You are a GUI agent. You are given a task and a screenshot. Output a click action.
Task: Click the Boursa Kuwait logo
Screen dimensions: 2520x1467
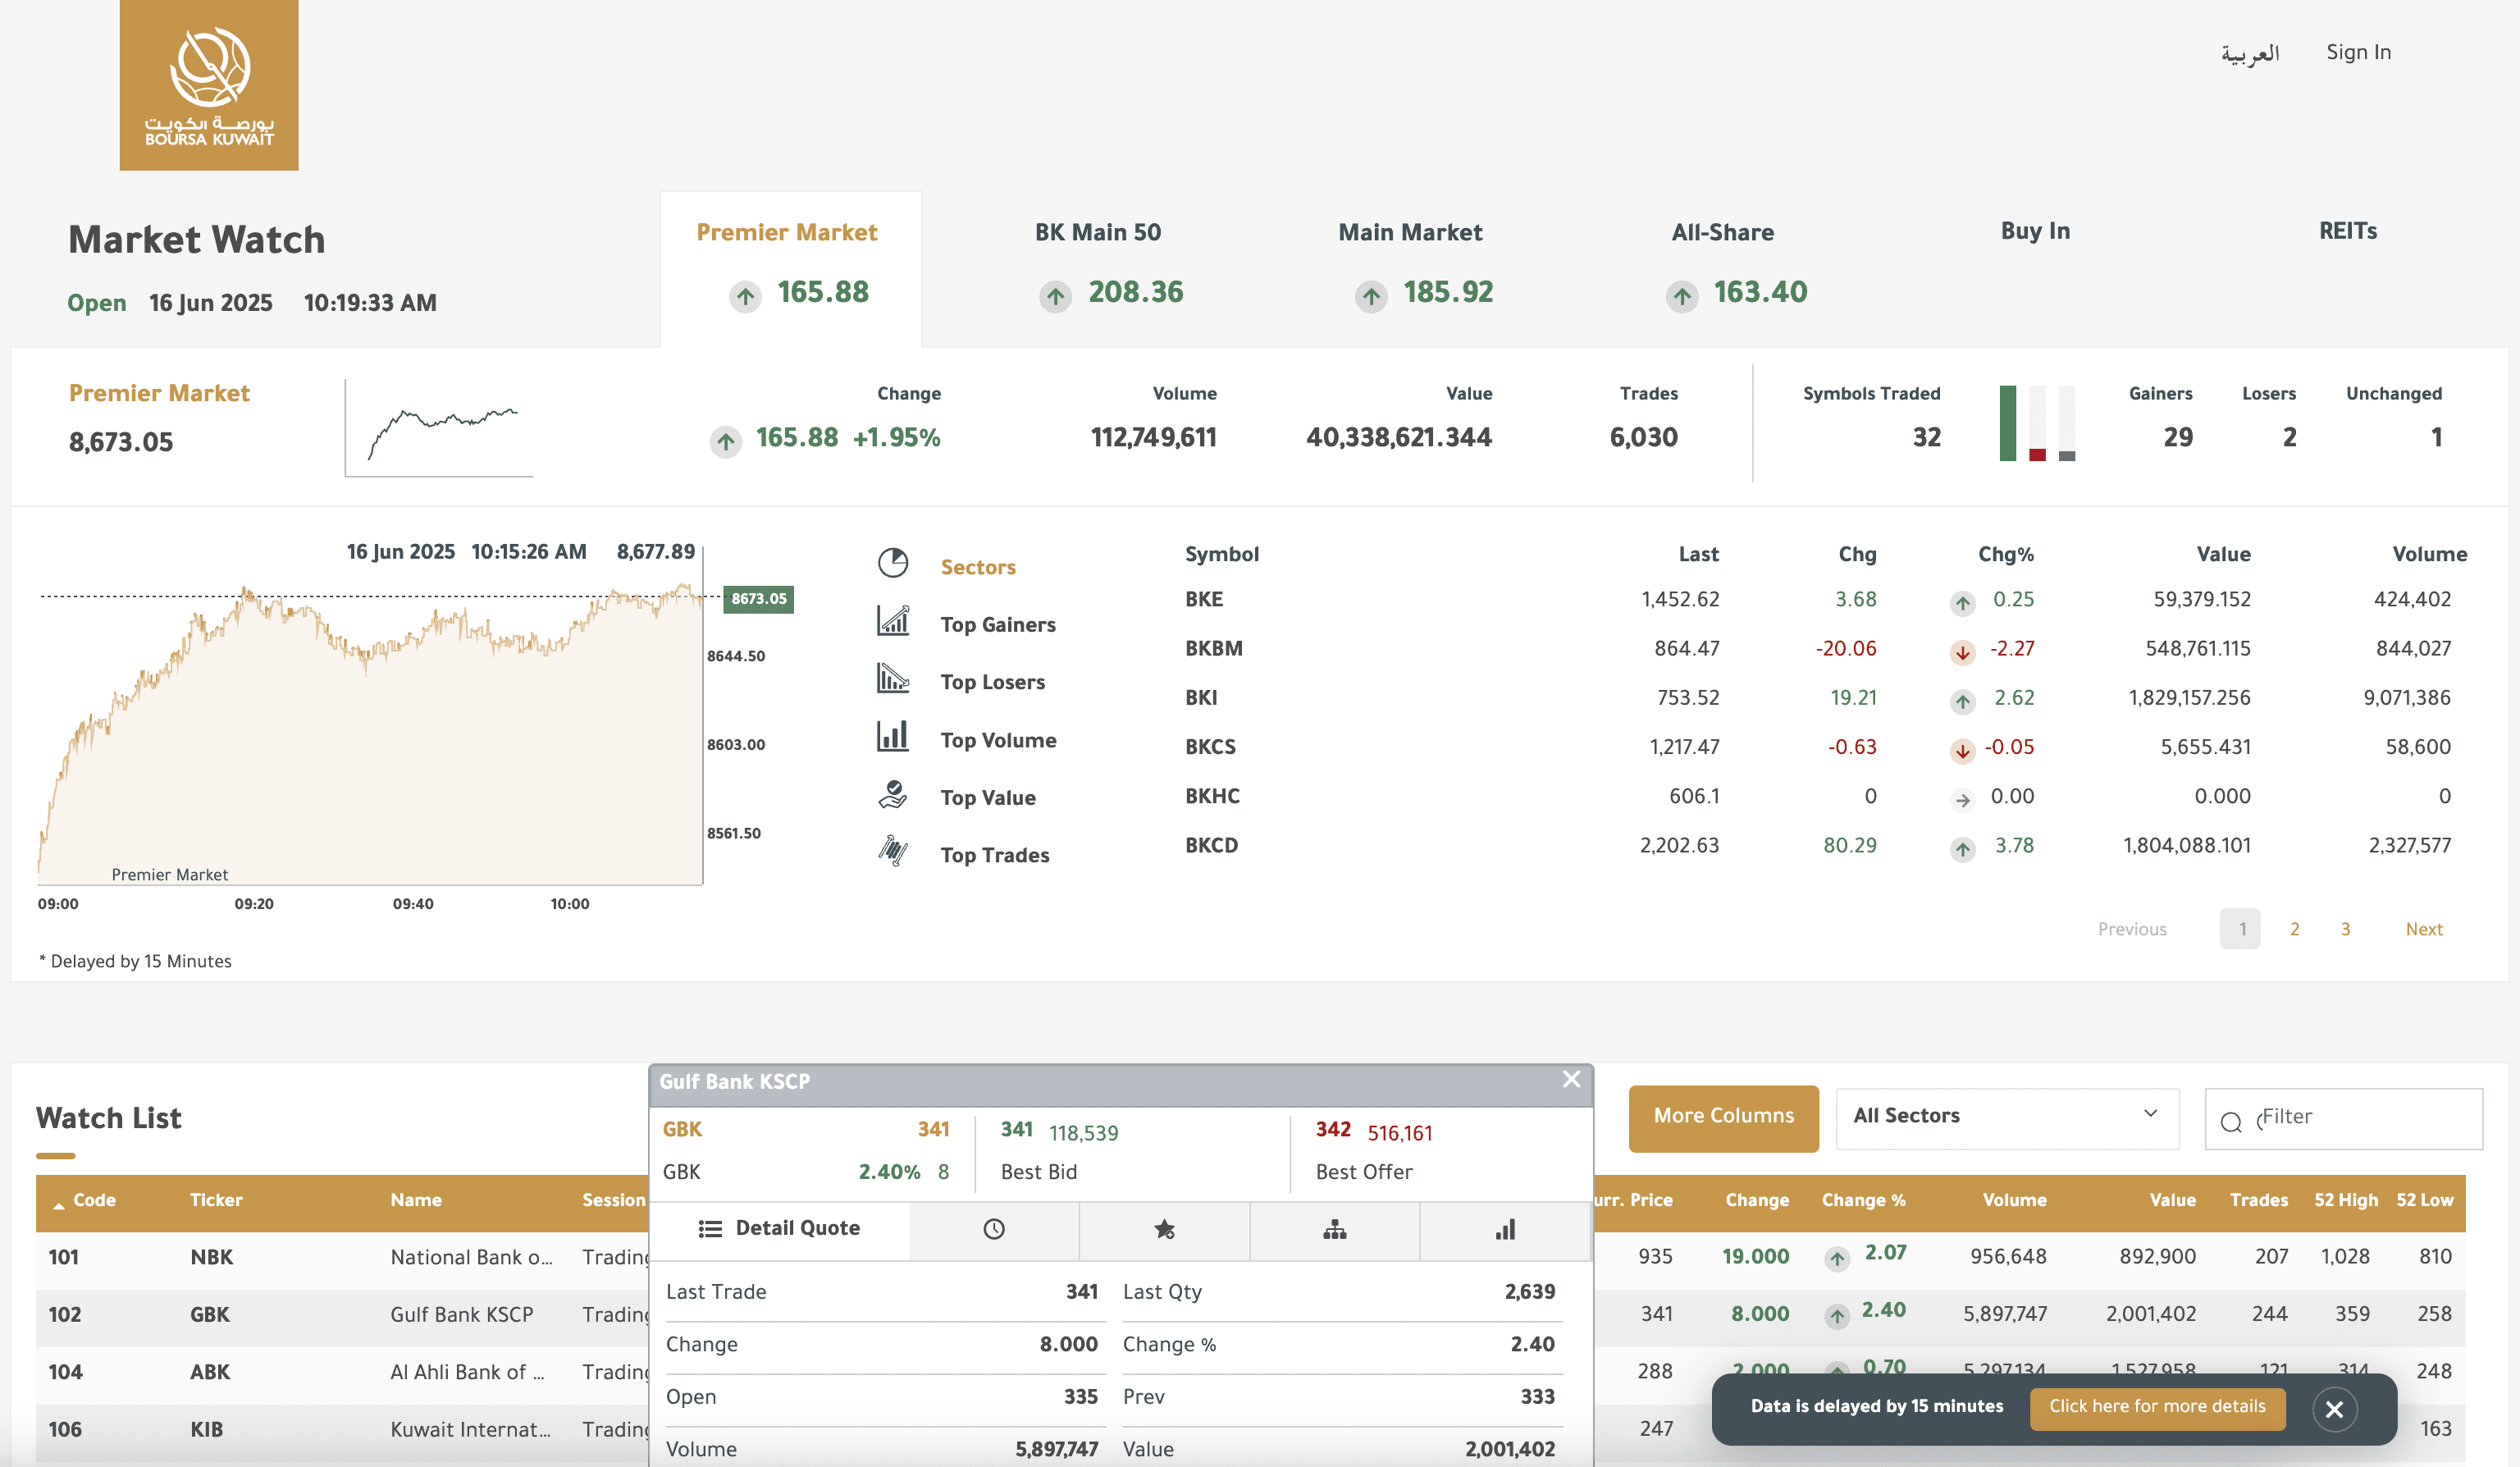point(209,85)
